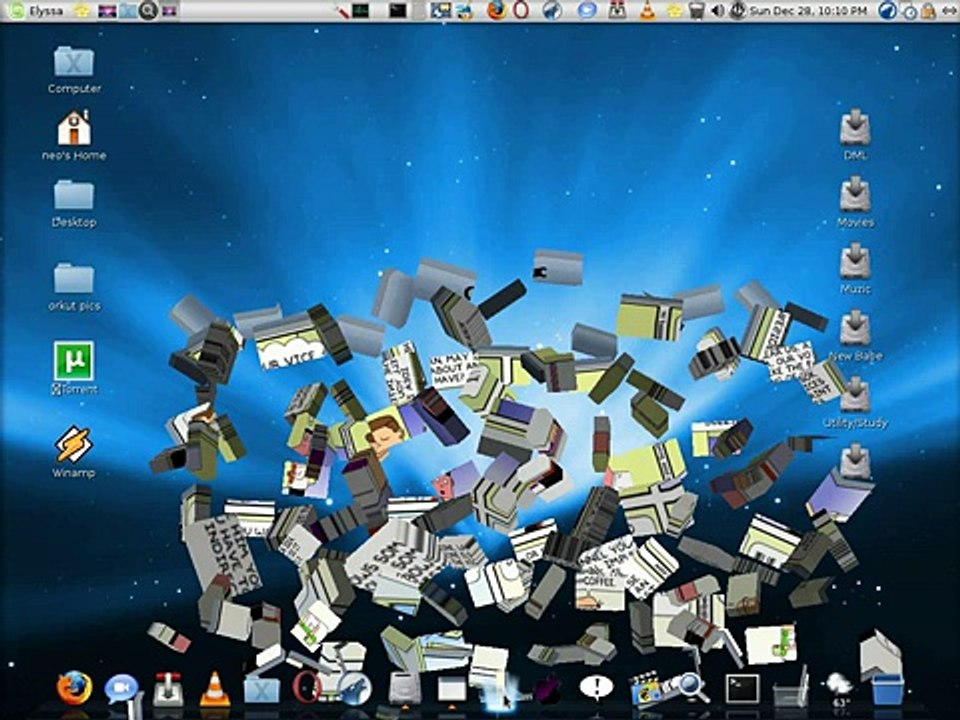Screen dimensions: 960x720
Task: Open the Computer desktop icon
Action: tap(74, 69)
